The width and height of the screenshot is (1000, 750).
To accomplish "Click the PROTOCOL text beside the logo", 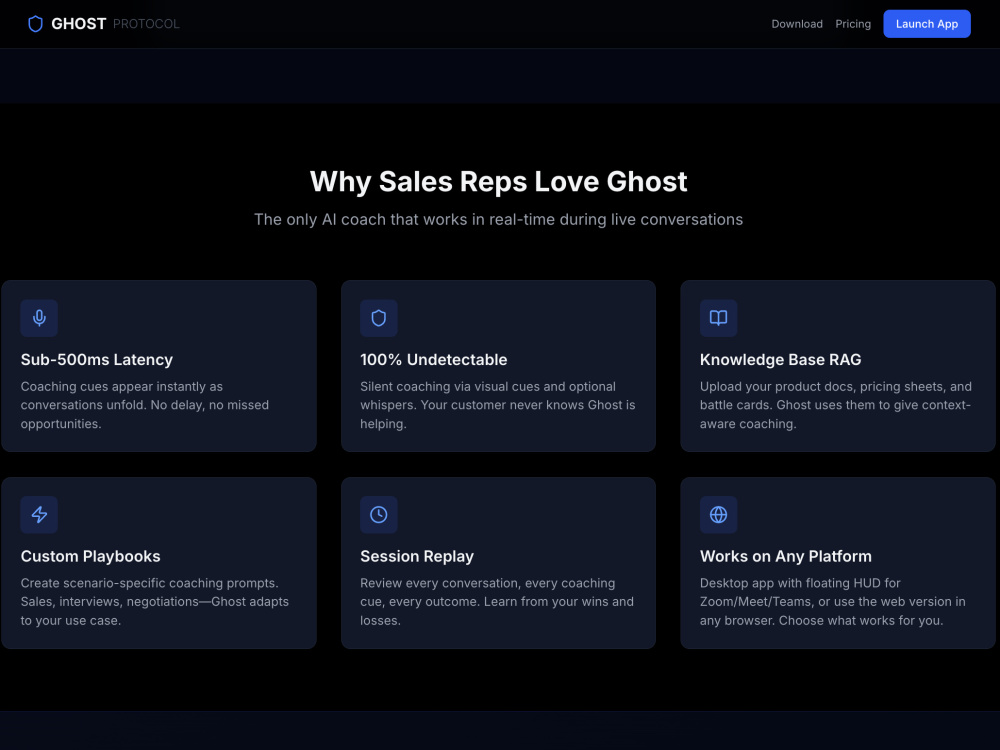I will 146,24.
